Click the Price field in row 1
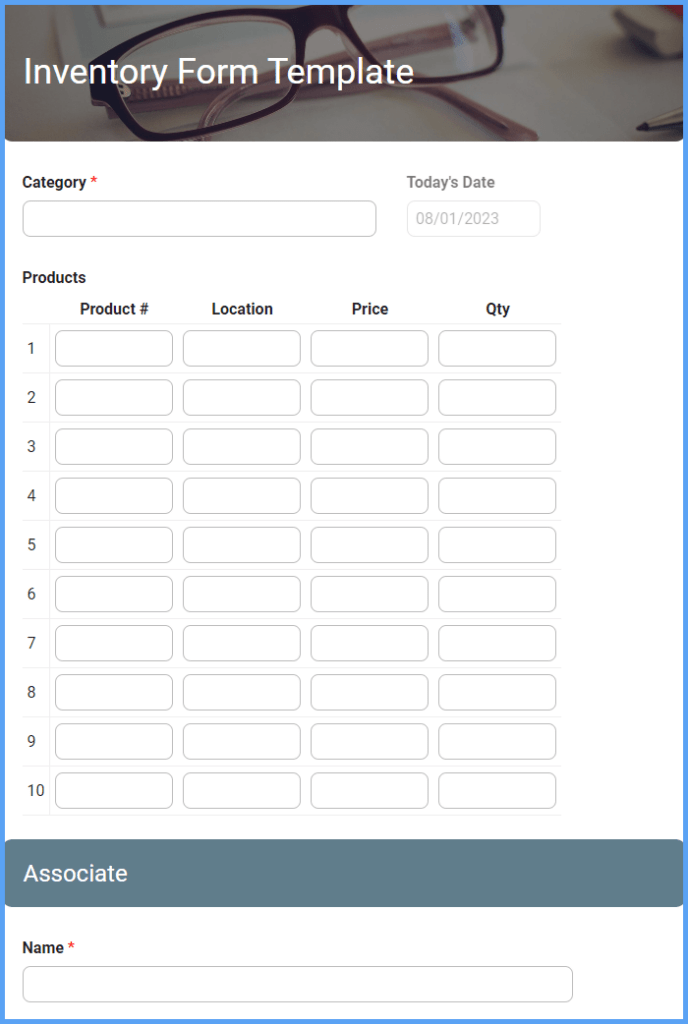Image resolution: width=688 pixels, height=1024 pixels. point(369,348)
